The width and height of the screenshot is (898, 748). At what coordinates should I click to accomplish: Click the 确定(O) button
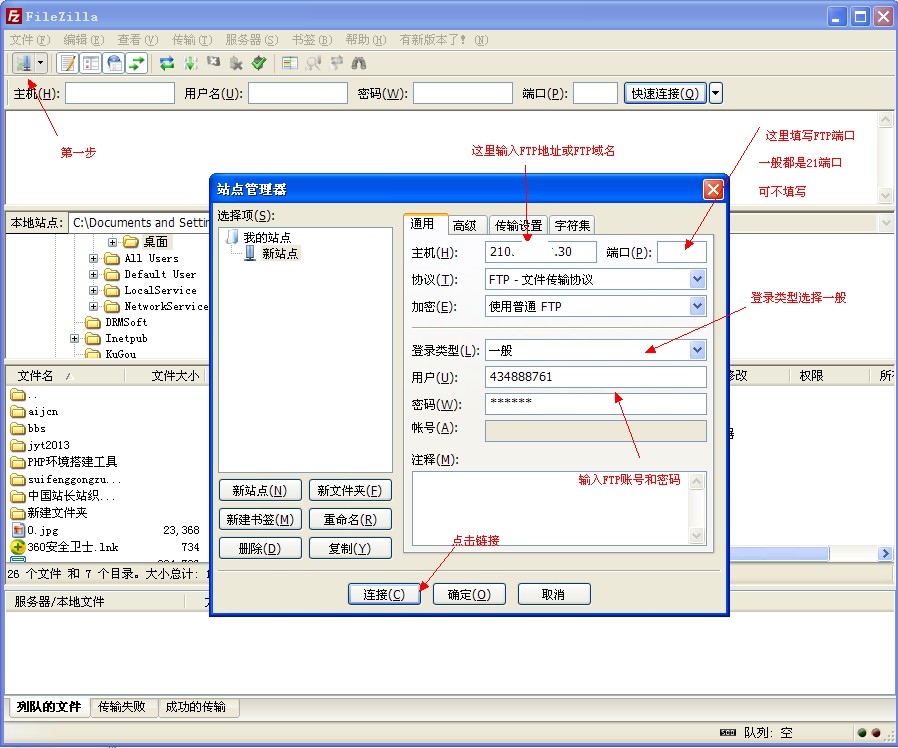click(469, 595)
